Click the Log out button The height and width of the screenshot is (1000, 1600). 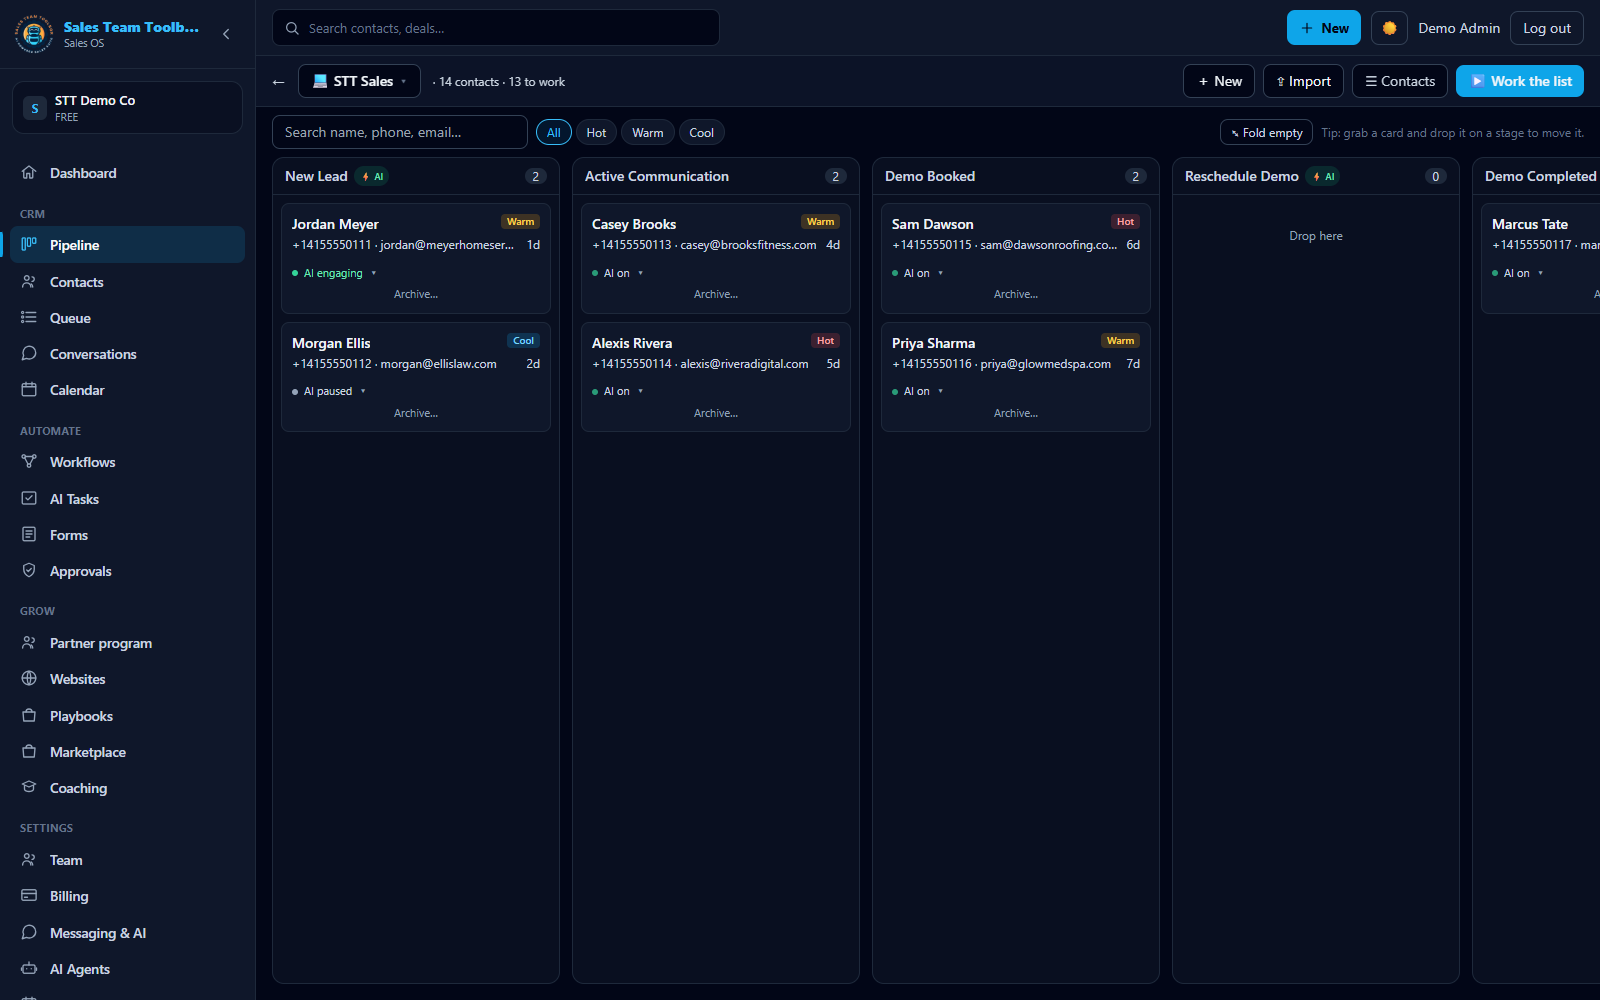click(x=1547, y=28)
